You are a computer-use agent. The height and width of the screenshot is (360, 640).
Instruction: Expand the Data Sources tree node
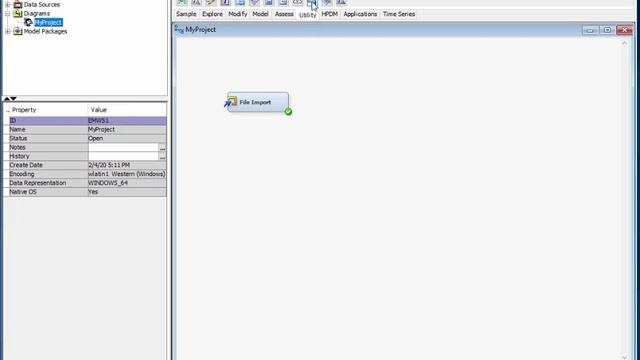pos(8,4)
